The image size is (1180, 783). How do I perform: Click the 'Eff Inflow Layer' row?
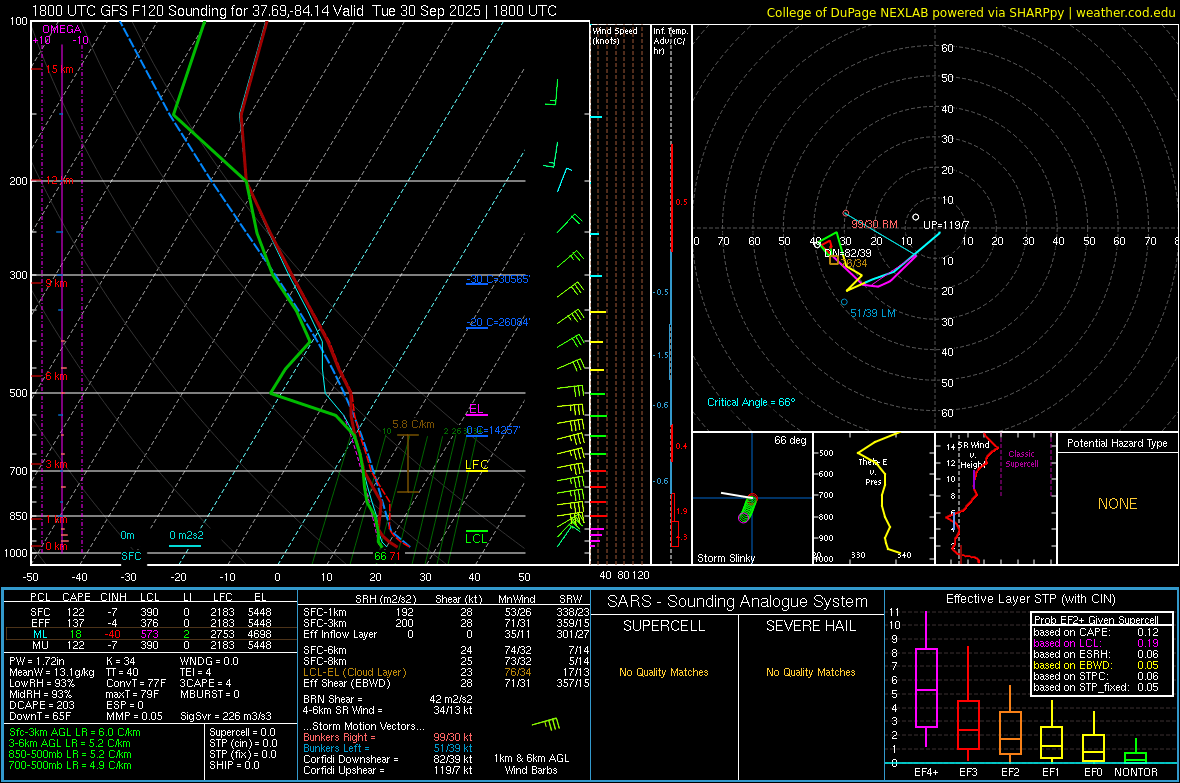pyautogui.click(x=446, y=634)
